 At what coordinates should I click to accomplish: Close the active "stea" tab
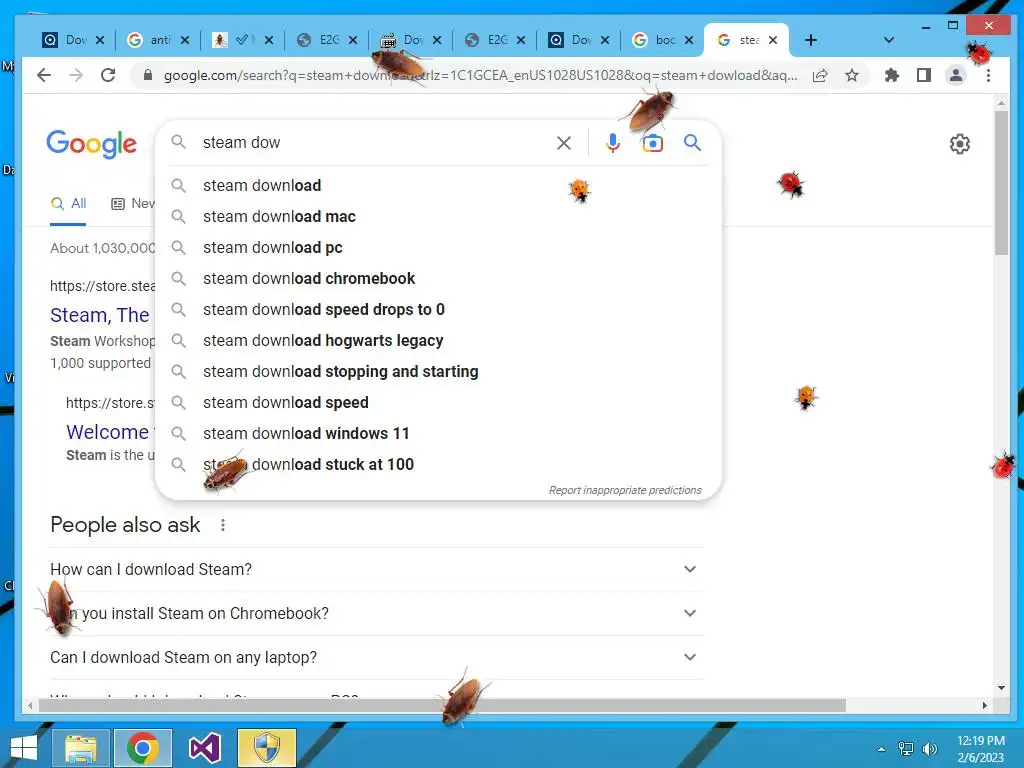click(773, 40)
